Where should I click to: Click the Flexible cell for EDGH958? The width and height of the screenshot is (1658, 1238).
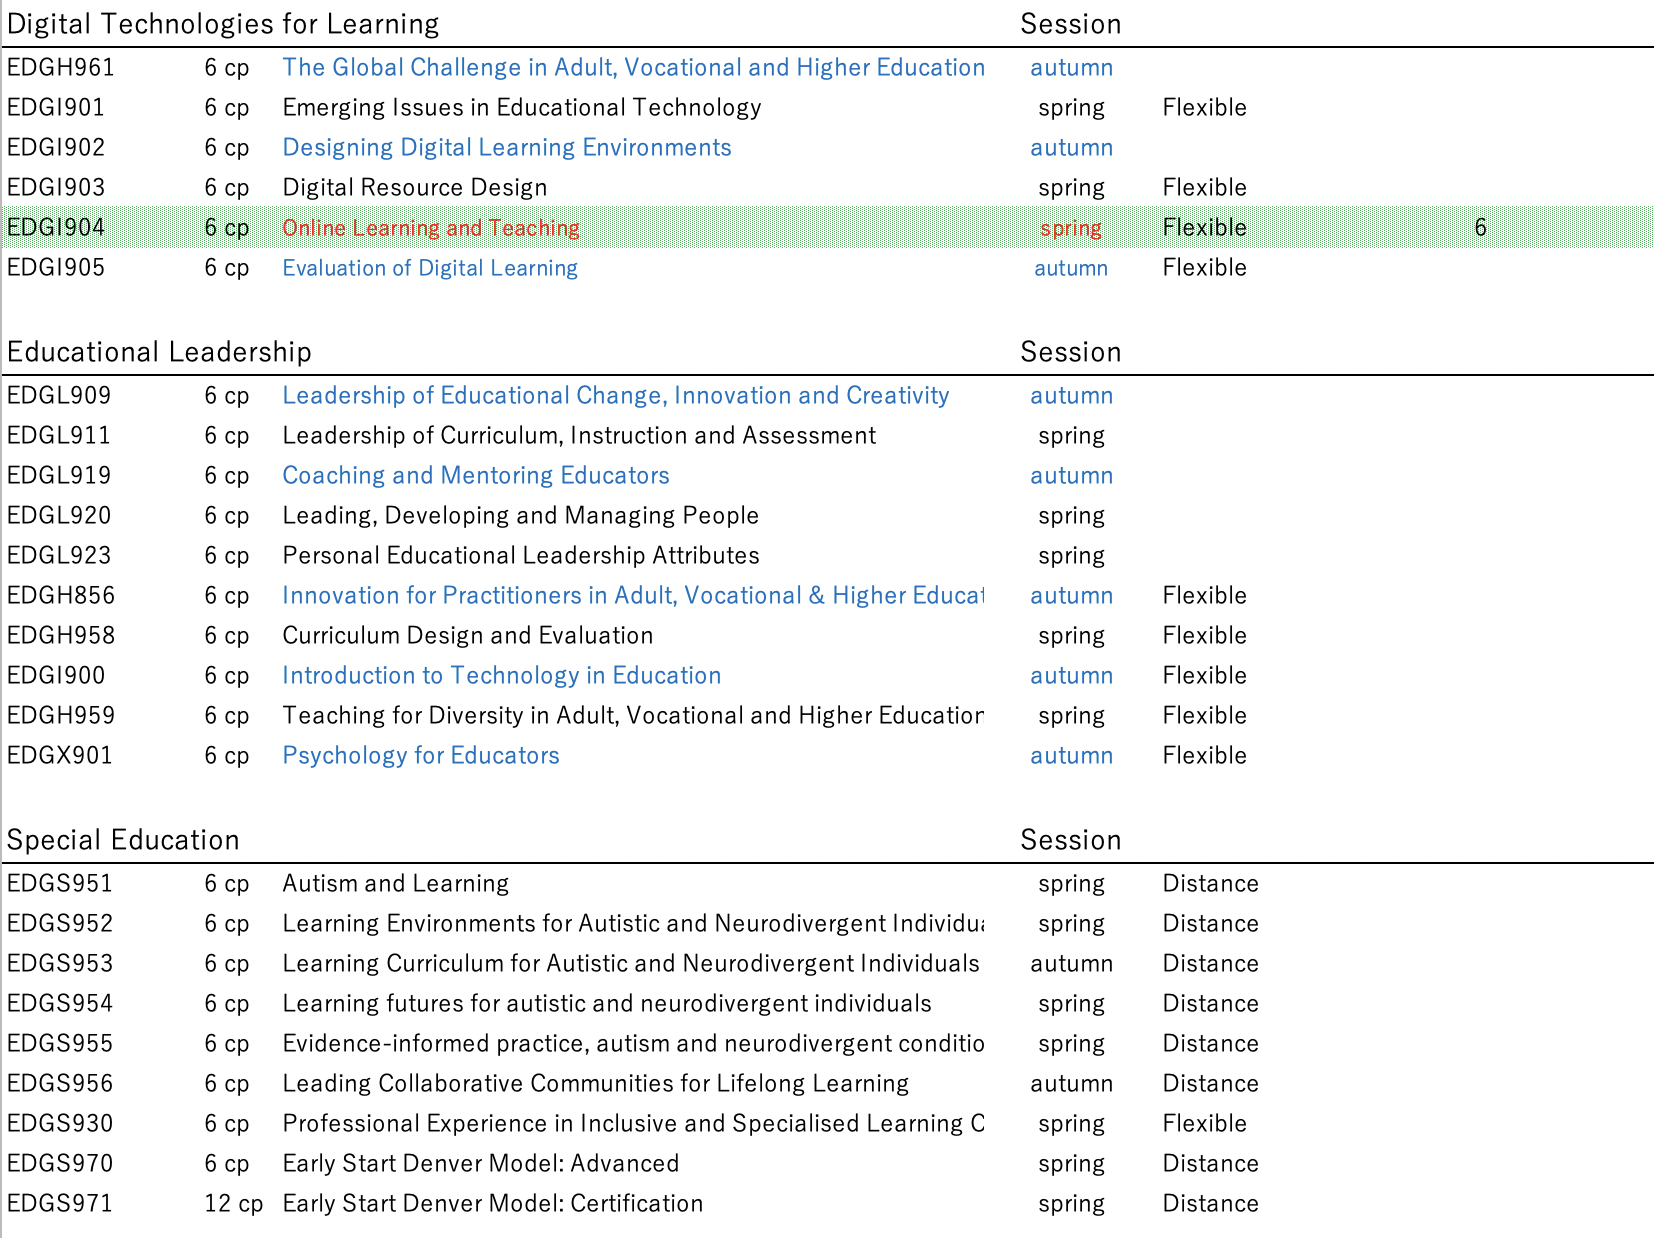pyautogui.click(x=1205, y=635)
